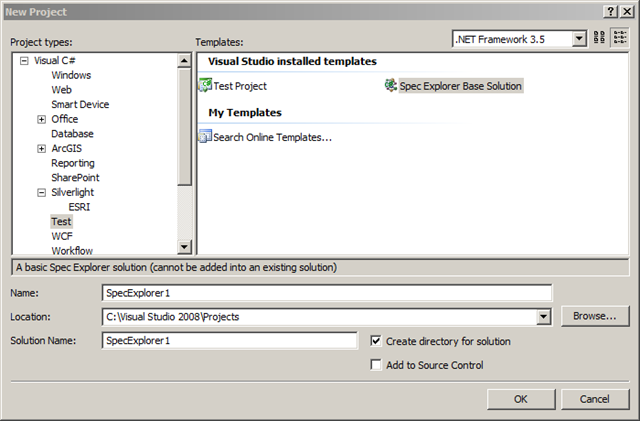Select Web project type

coord(61,90)
